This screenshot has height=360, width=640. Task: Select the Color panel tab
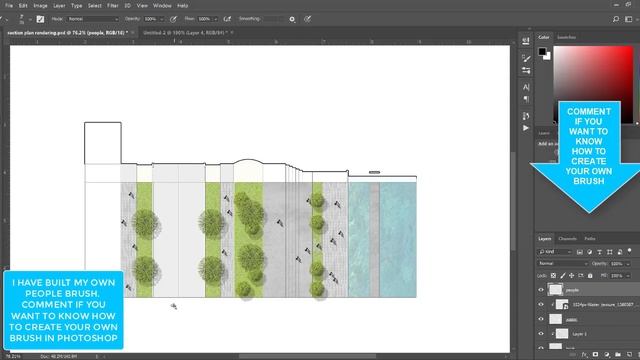pos(544,37)
